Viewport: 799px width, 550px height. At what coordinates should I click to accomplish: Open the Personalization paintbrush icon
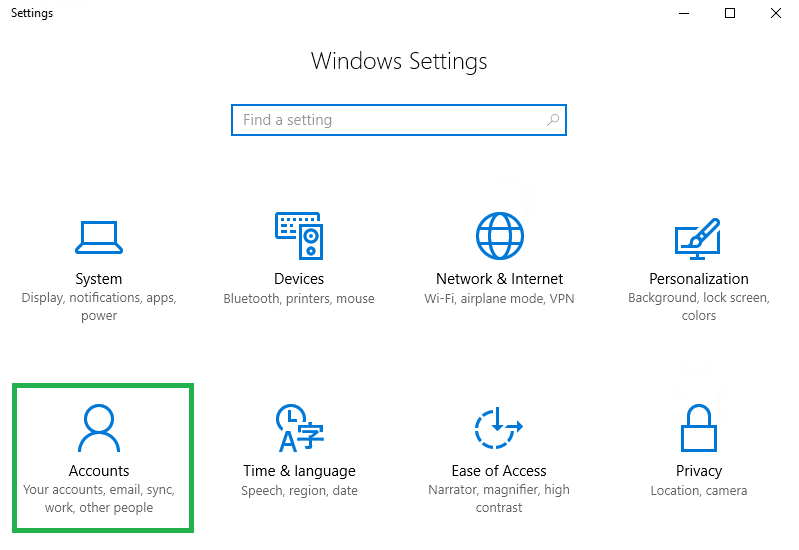pos(698,239)
